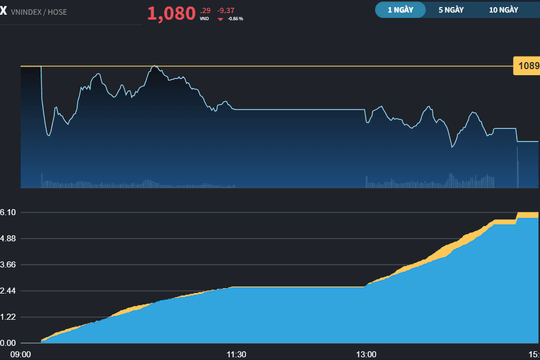Click the VNINDEX / HOSE label
Viewport: 540px width, 360px height.
point(39,12)
